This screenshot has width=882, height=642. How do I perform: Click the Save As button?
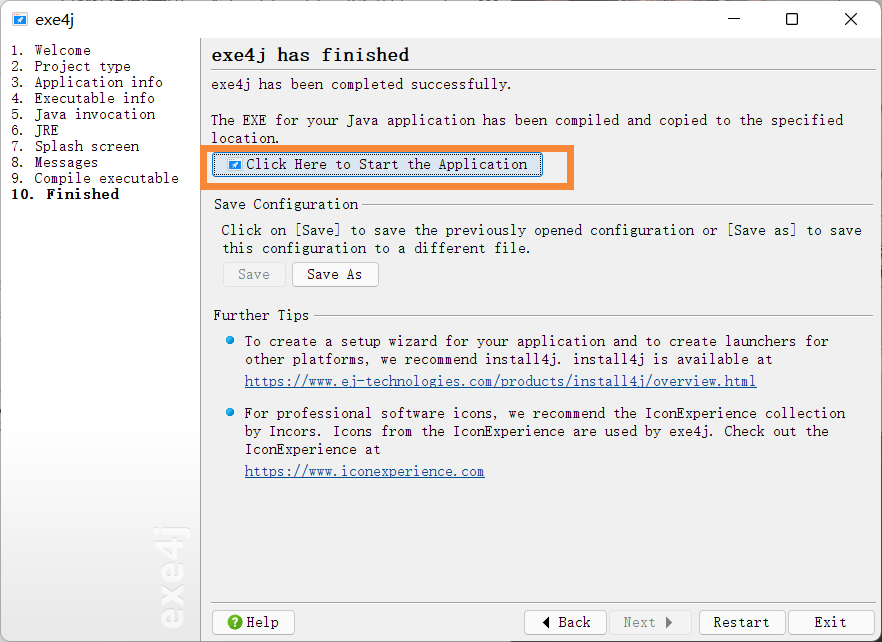coord(335,275)
